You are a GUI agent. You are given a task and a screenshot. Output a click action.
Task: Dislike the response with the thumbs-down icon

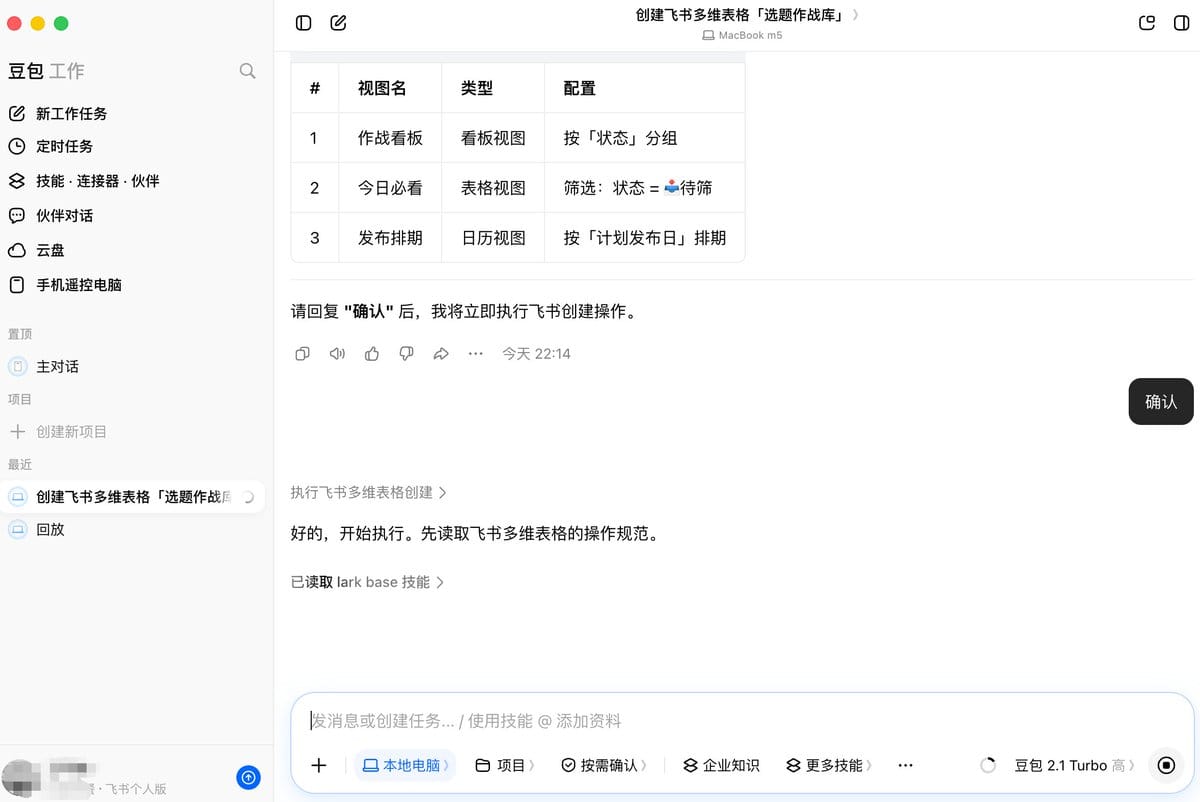(406, 354)
